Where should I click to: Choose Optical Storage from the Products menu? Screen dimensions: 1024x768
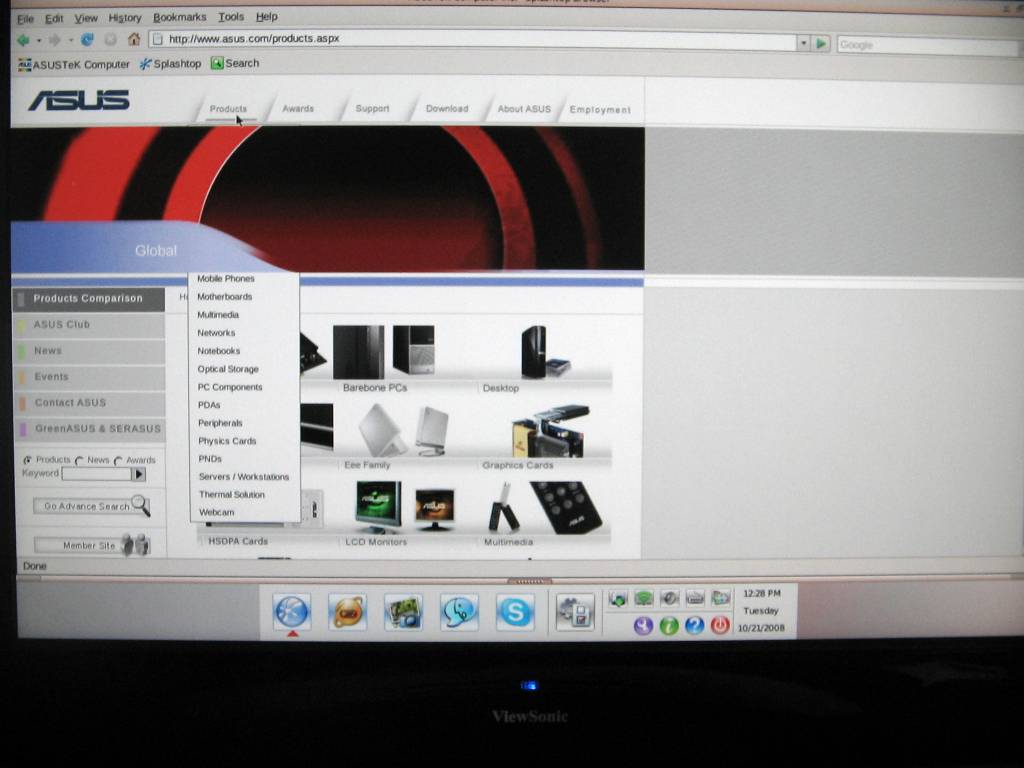tap(228, 369)
